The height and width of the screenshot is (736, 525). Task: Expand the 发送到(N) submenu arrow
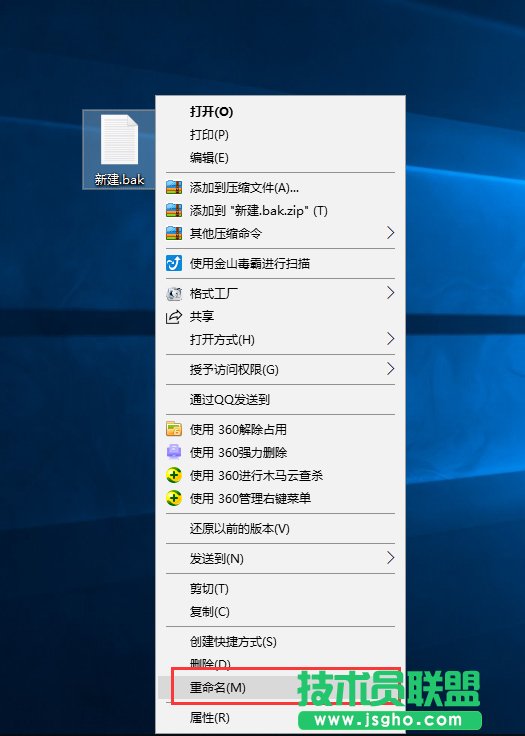390,558
